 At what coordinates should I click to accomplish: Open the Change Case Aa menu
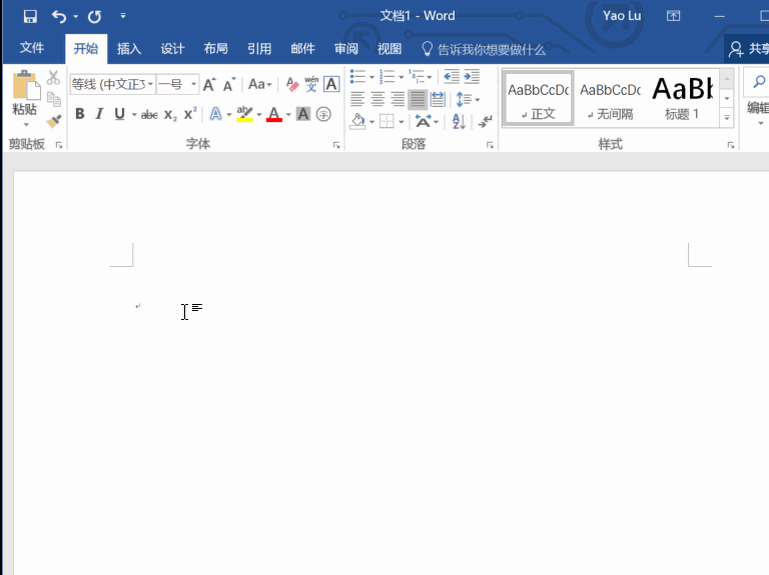point(260,84)
